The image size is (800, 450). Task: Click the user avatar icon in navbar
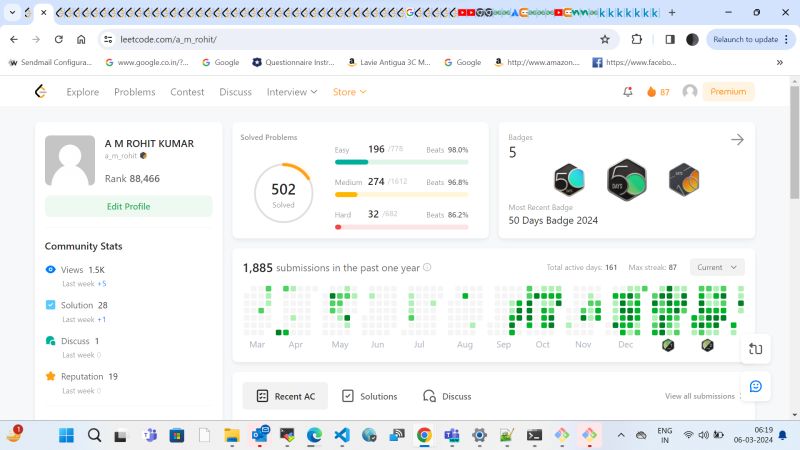(x=690, y=91)
